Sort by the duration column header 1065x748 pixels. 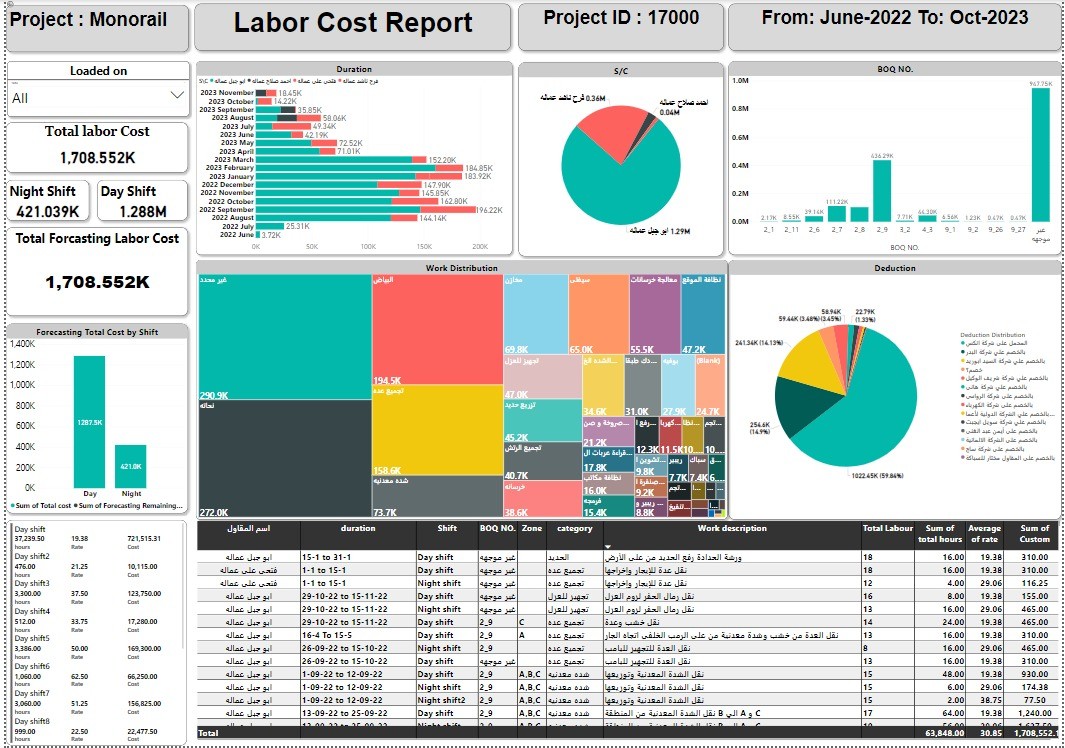pos(358,529)
